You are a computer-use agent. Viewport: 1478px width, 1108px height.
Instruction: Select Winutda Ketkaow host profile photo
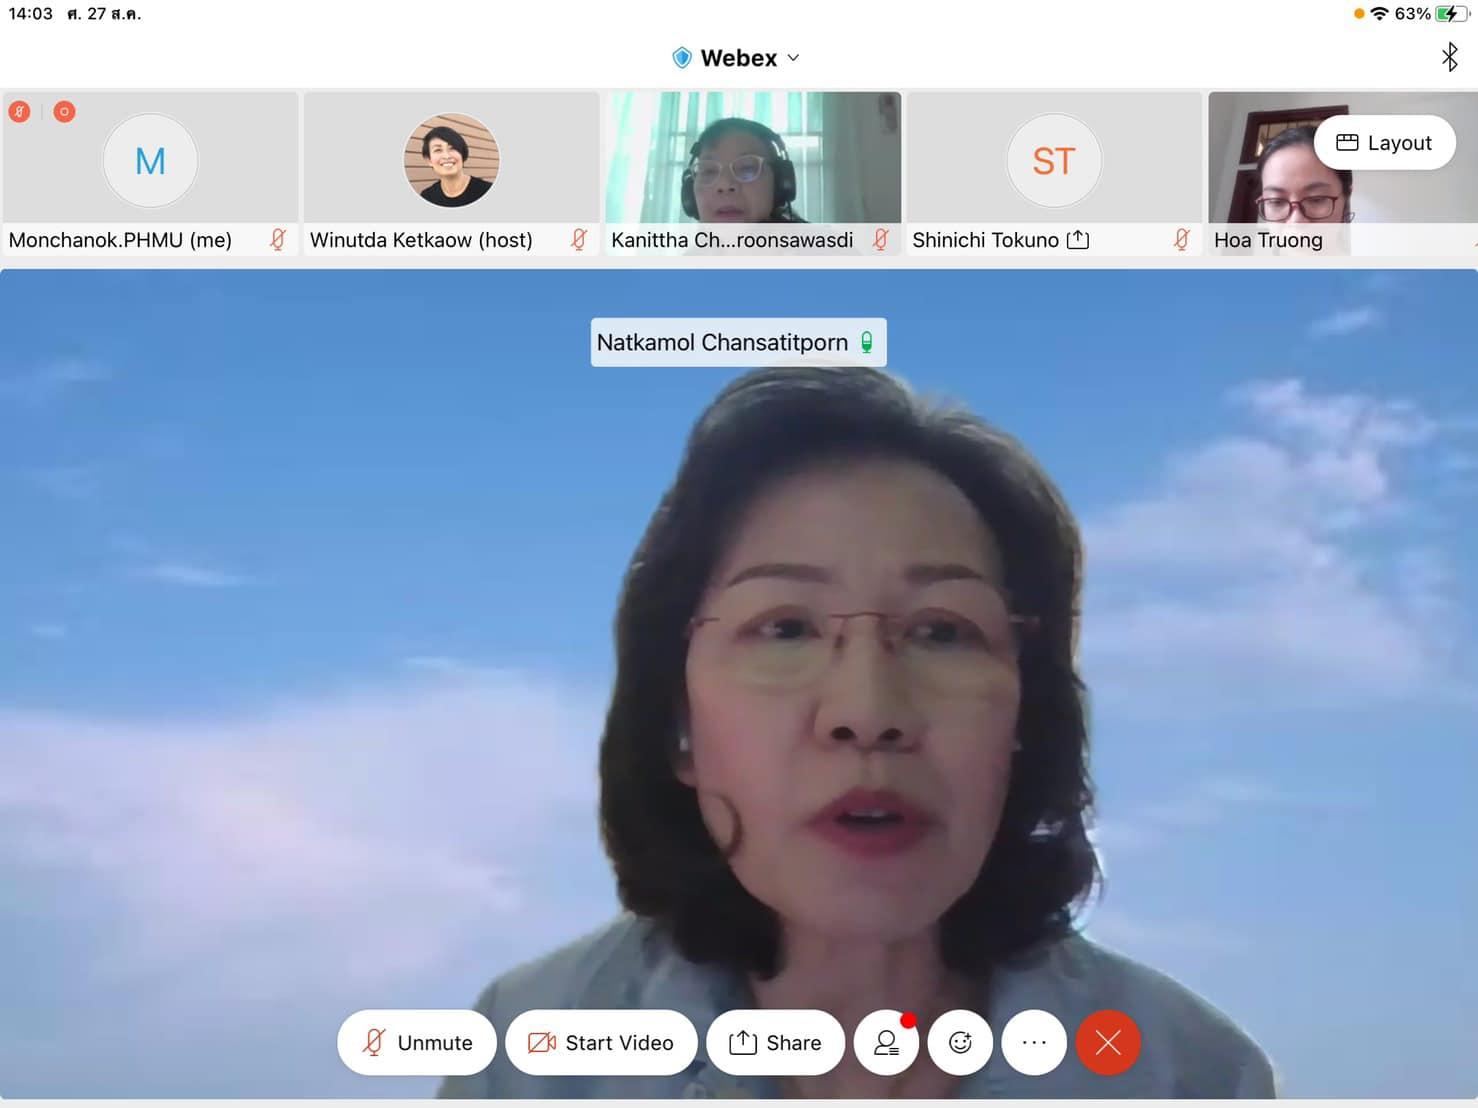tap(451, 160)
